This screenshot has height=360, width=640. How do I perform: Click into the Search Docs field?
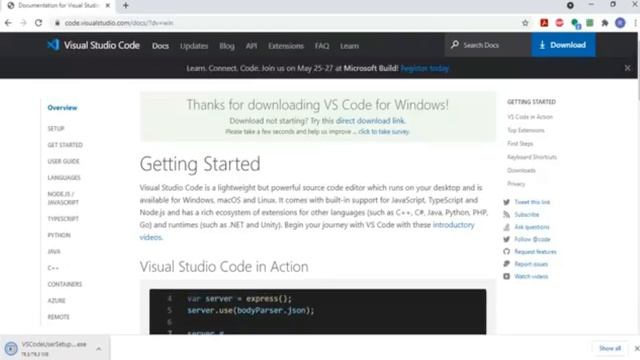[x=488, y=45]
